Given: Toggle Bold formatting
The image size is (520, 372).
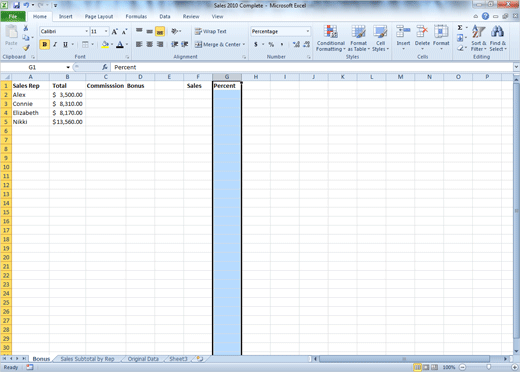Looking at the screenshot, I should 44,44.
